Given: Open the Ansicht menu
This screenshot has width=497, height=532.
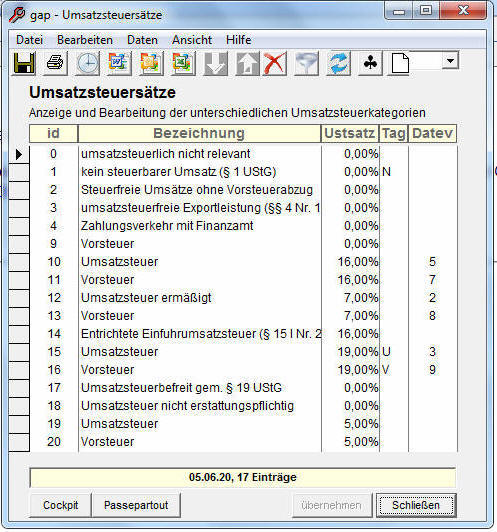Looking at the screenshot, I should click(x=192, y=40).
